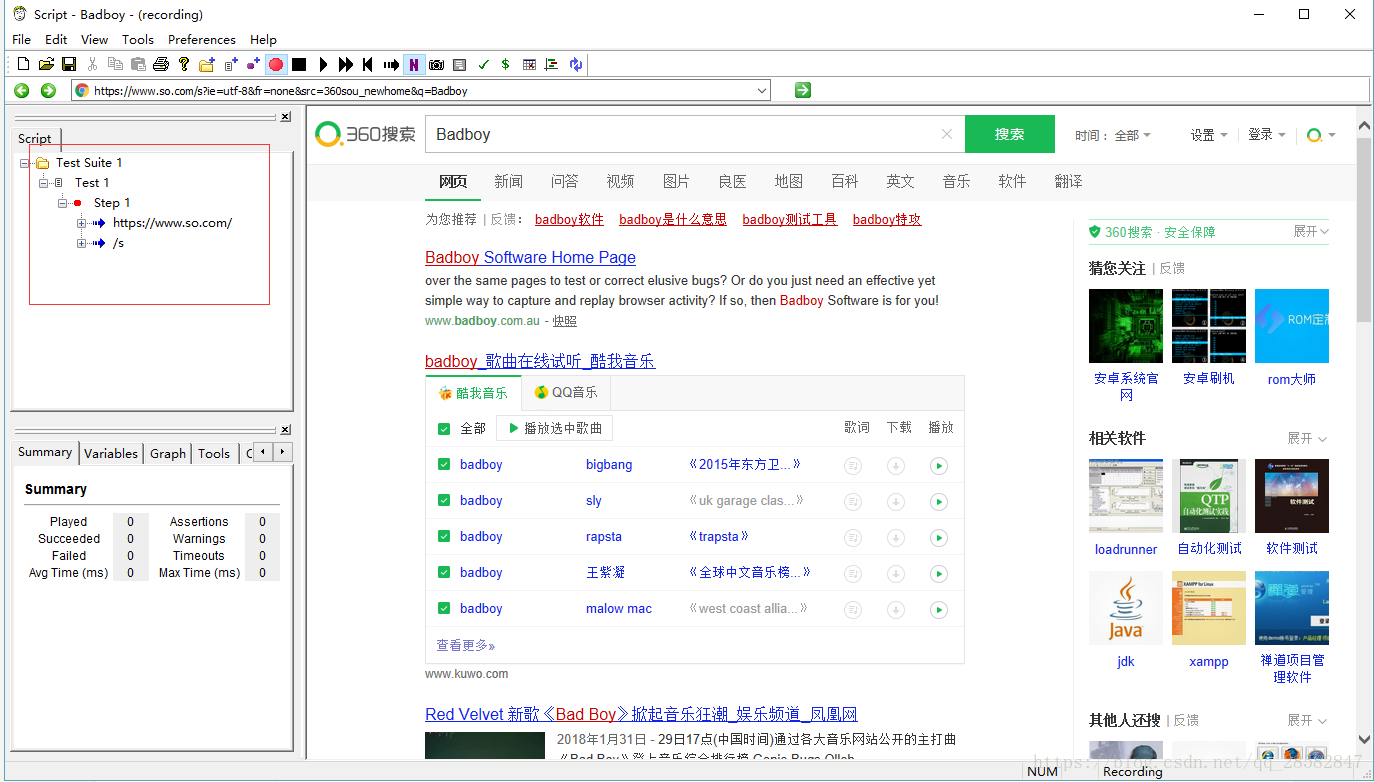Click the green dollar Variable icon

[x=505, y=64]
